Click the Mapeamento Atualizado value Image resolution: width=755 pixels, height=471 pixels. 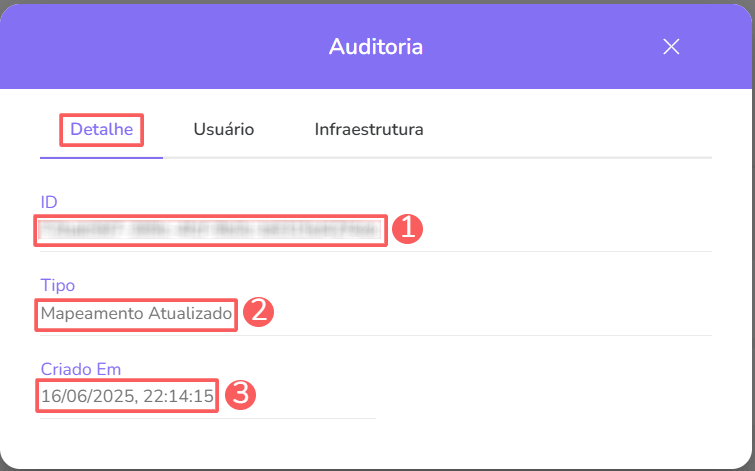coord(137,314)
